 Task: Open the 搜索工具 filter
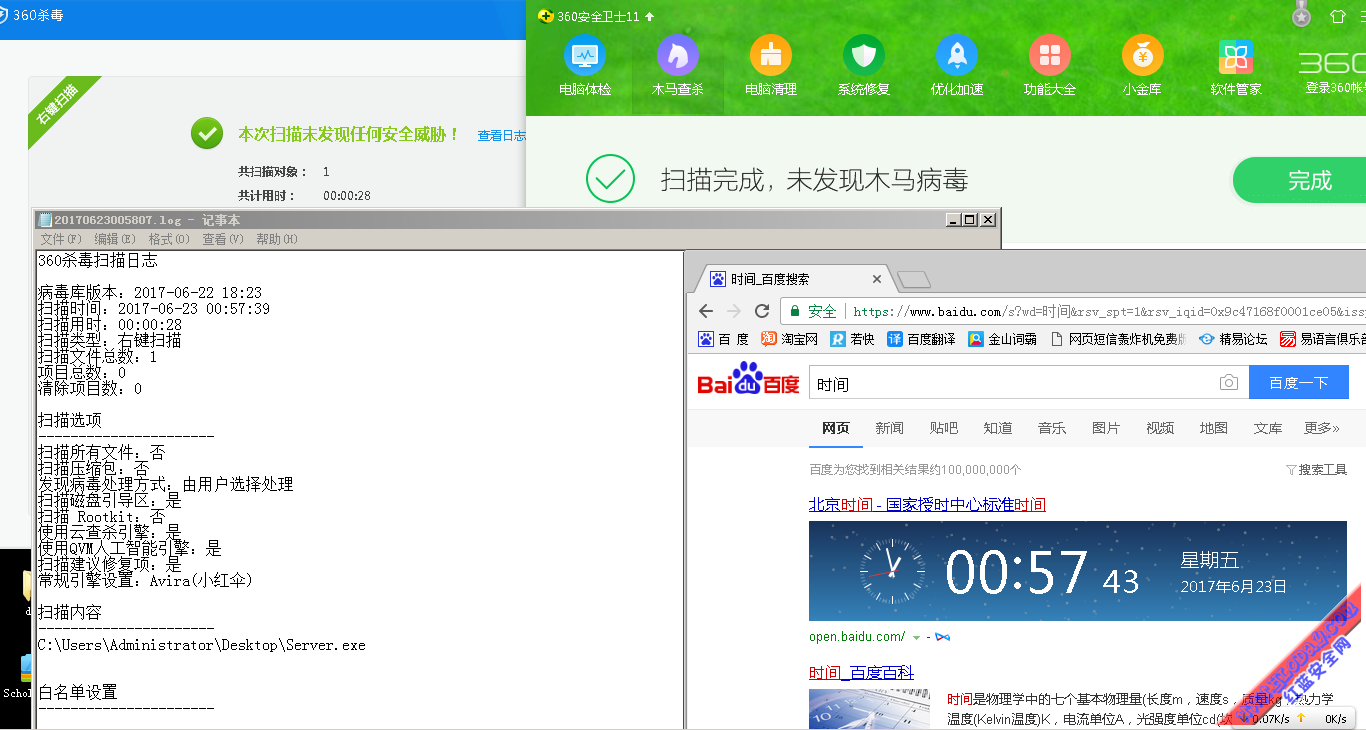point(1316,470)
